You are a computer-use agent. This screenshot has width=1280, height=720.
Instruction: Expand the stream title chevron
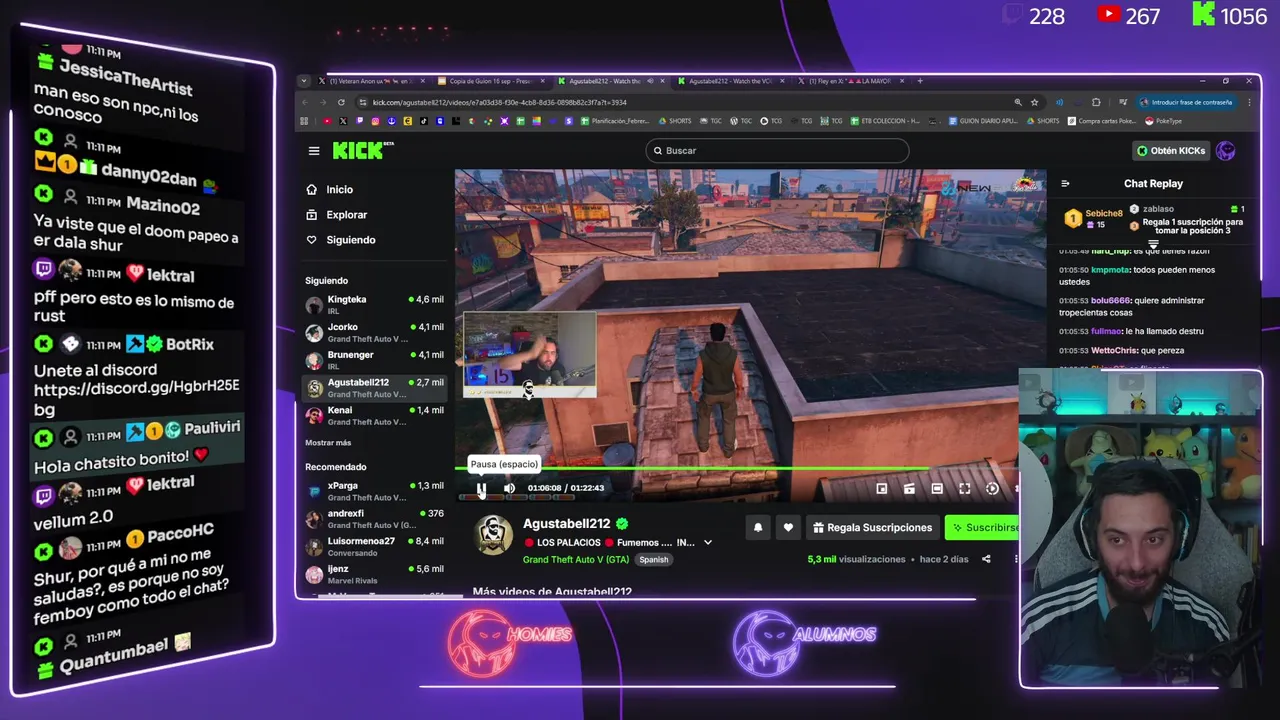pyautogui.click(x=708, y=543)
